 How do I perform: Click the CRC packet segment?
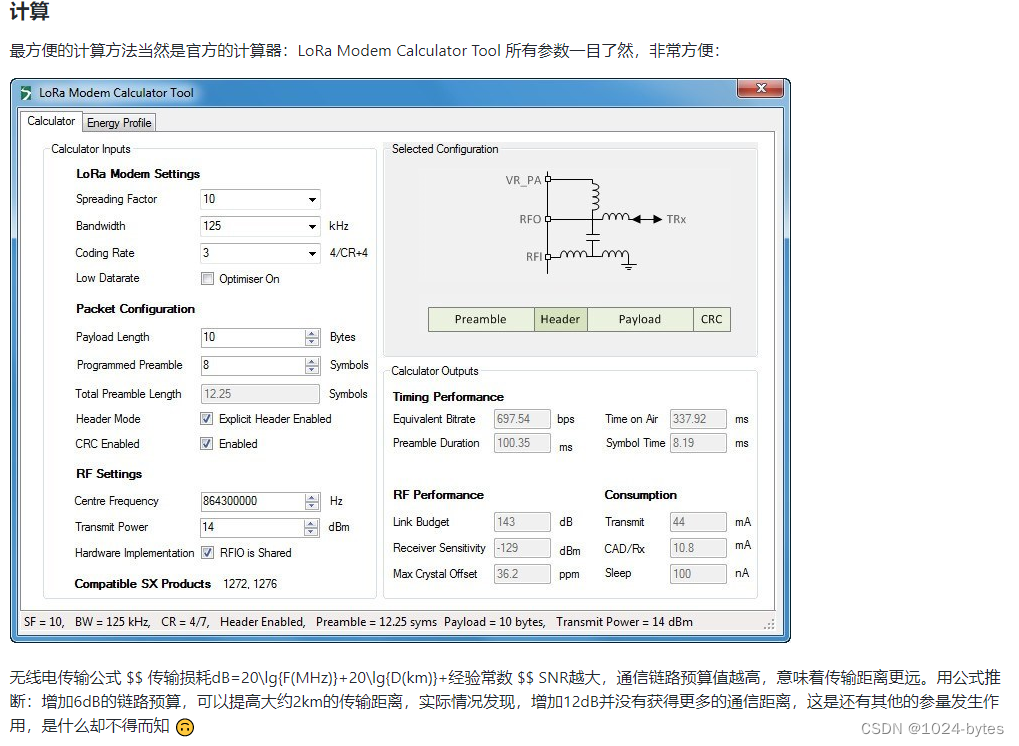tap(712, 320)
